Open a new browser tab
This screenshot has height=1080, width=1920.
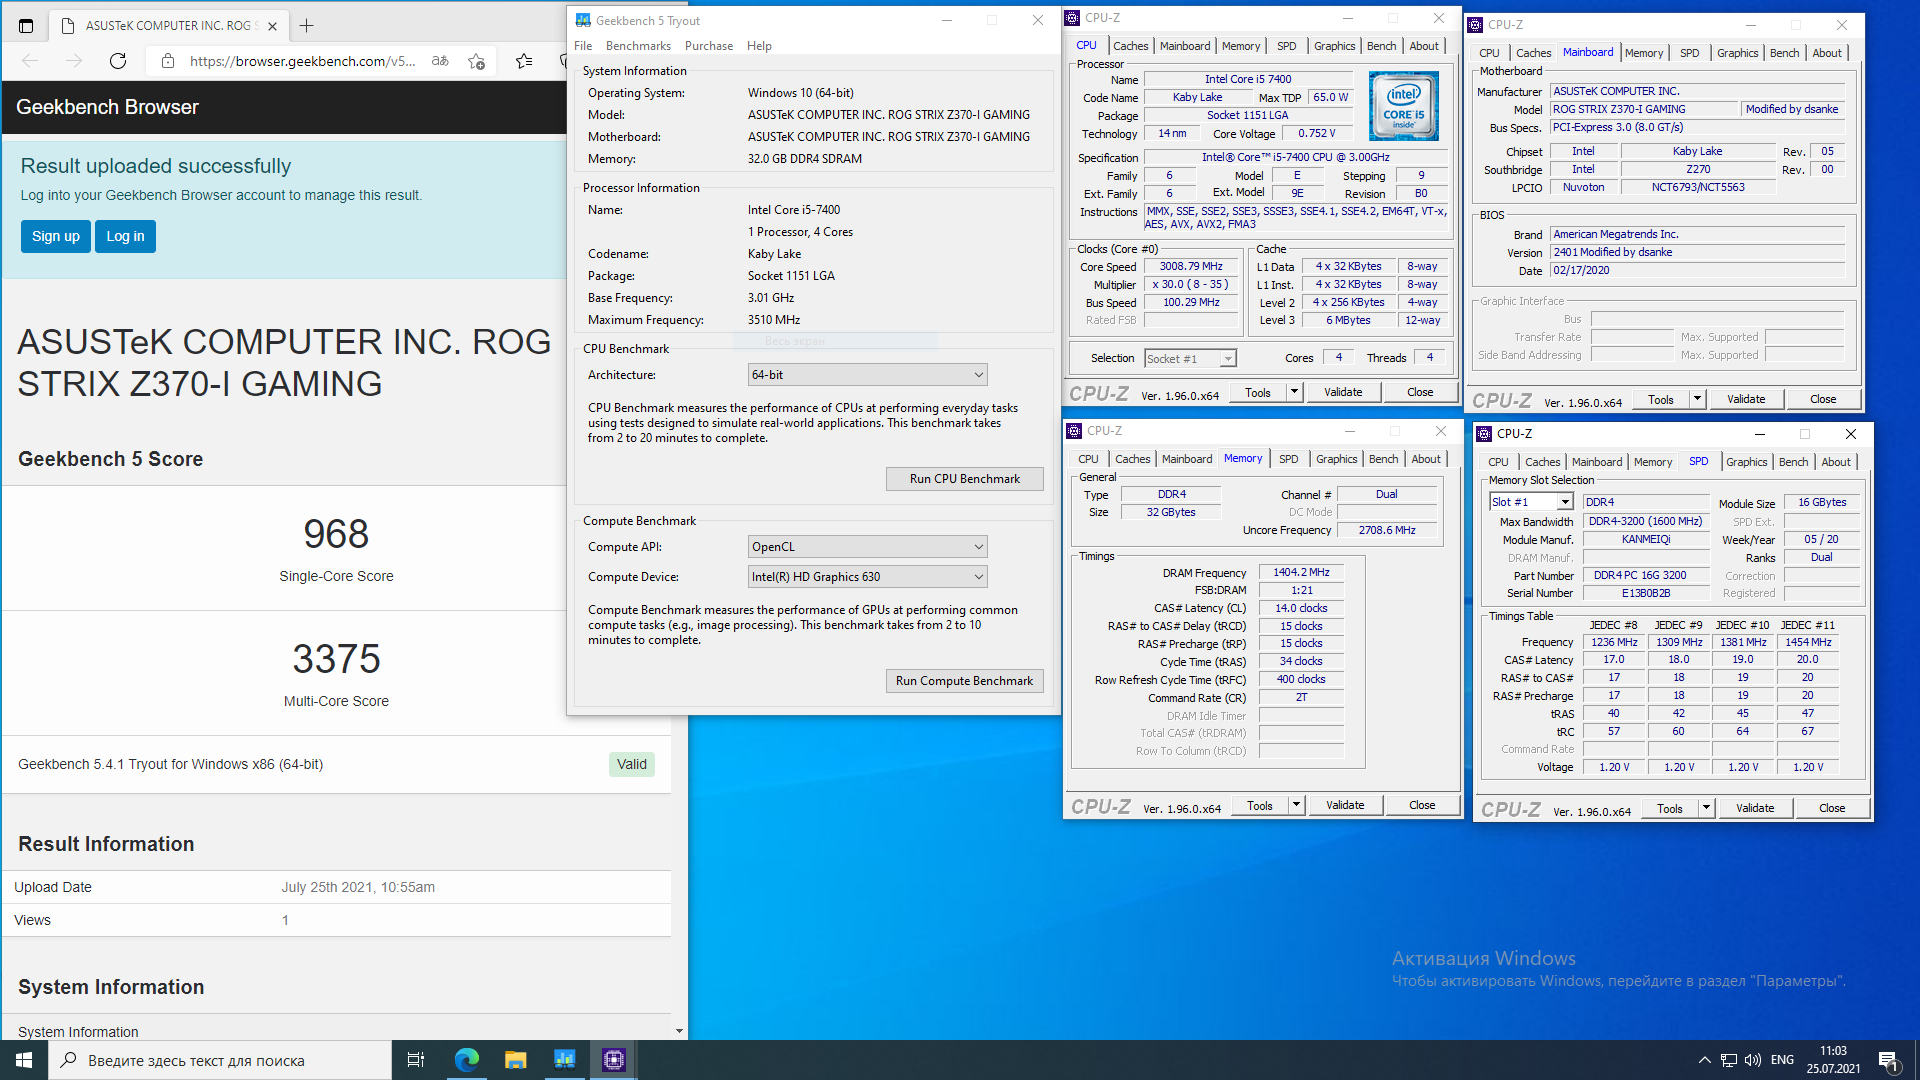(307, 26)
